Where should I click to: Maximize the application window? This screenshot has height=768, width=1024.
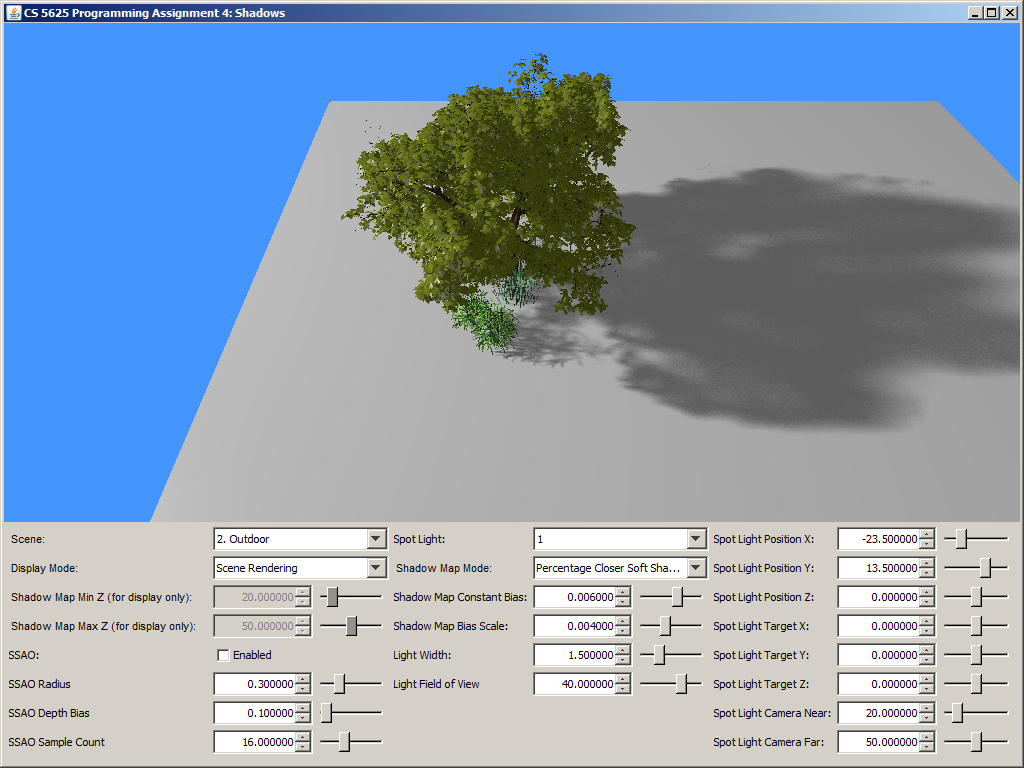pyautogui.click(x=991, y=13)
